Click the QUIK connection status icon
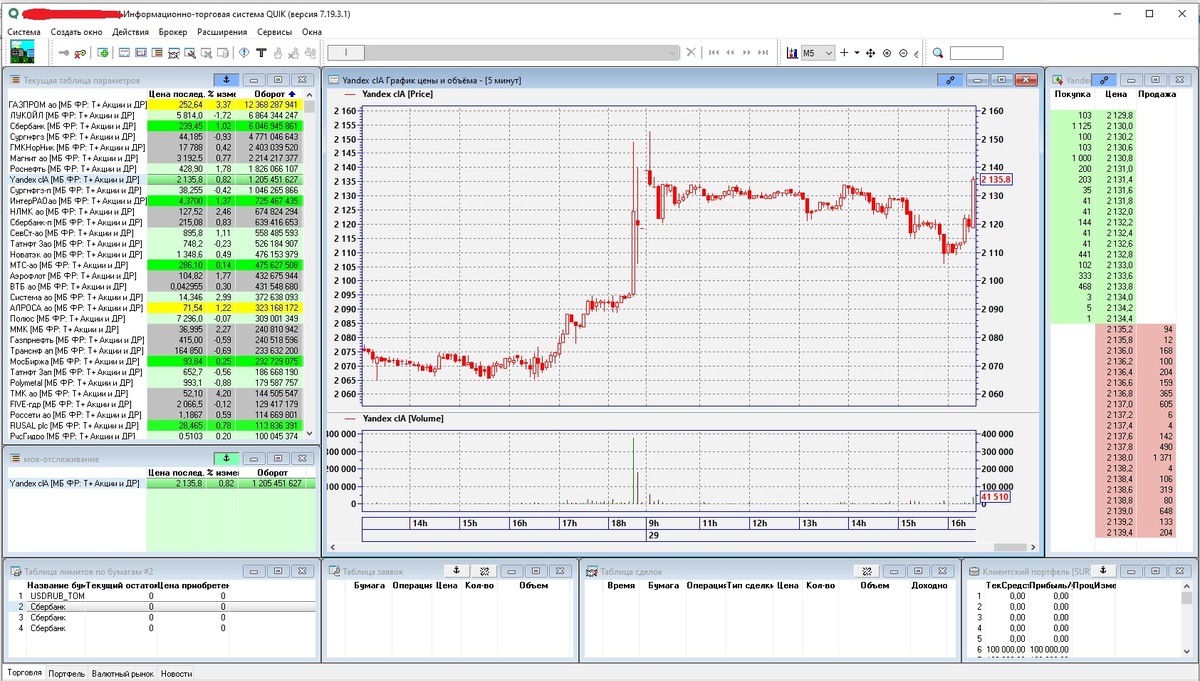1200x681 pixels. click(23, 52)
